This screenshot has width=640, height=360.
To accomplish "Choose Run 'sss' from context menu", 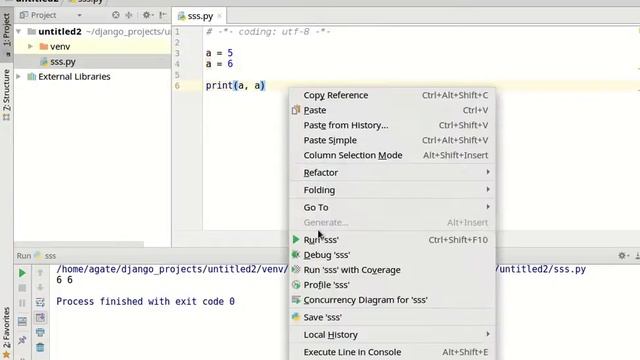I will point(392,240).
